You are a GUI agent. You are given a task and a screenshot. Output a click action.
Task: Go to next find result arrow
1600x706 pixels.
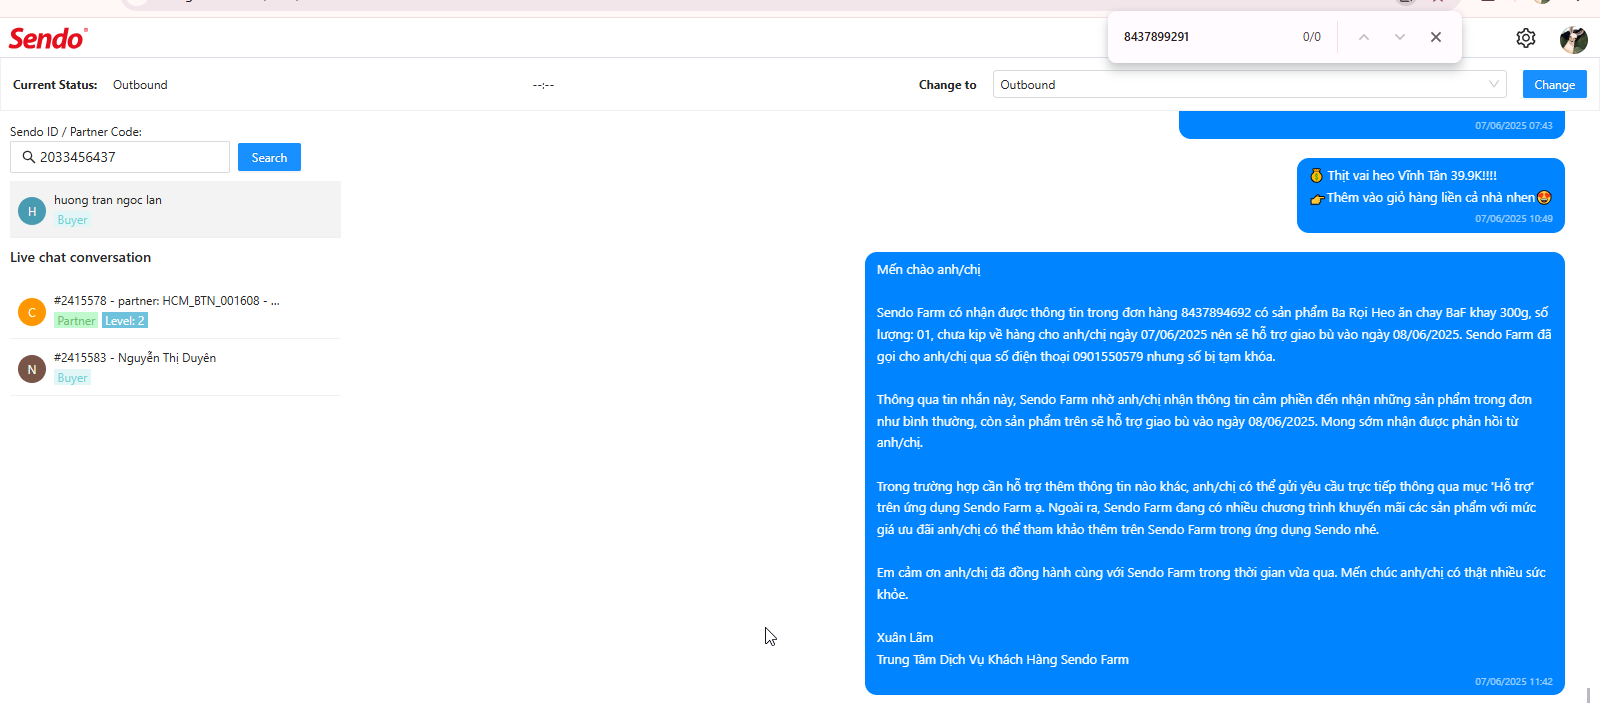pyautogui.click(x=1400, y=37)
